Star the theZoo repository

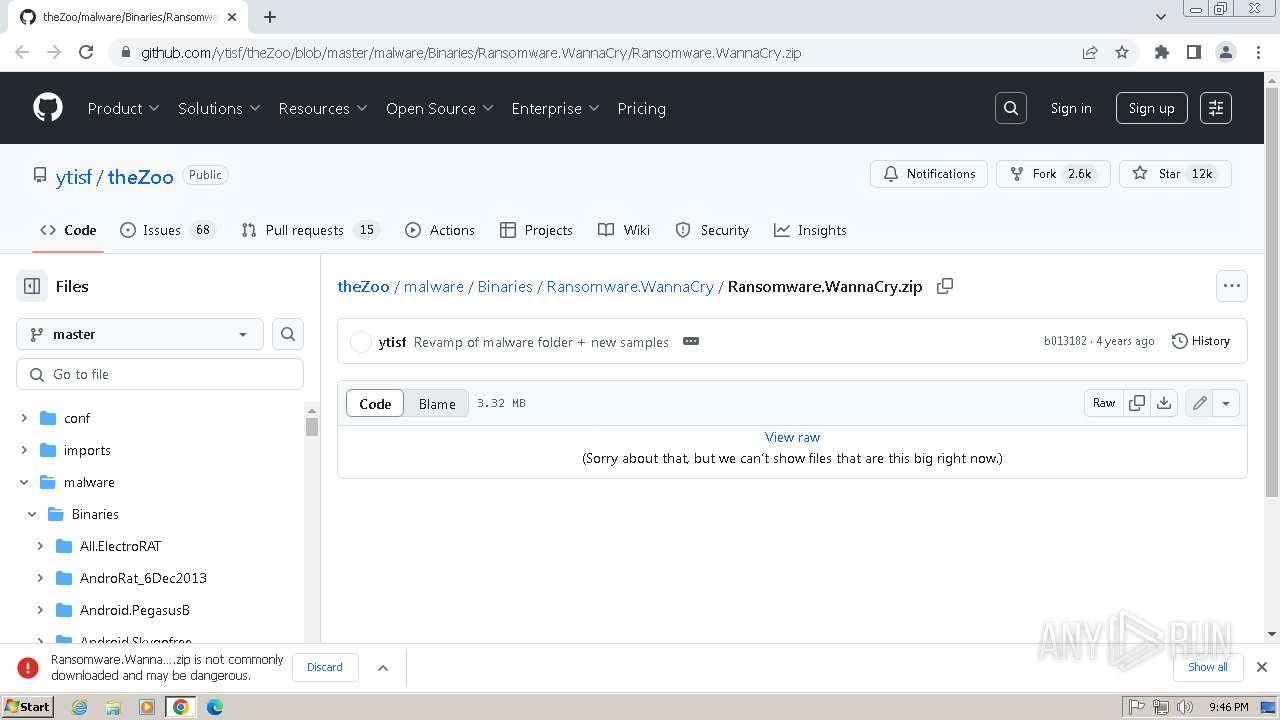click(1175, 174)
